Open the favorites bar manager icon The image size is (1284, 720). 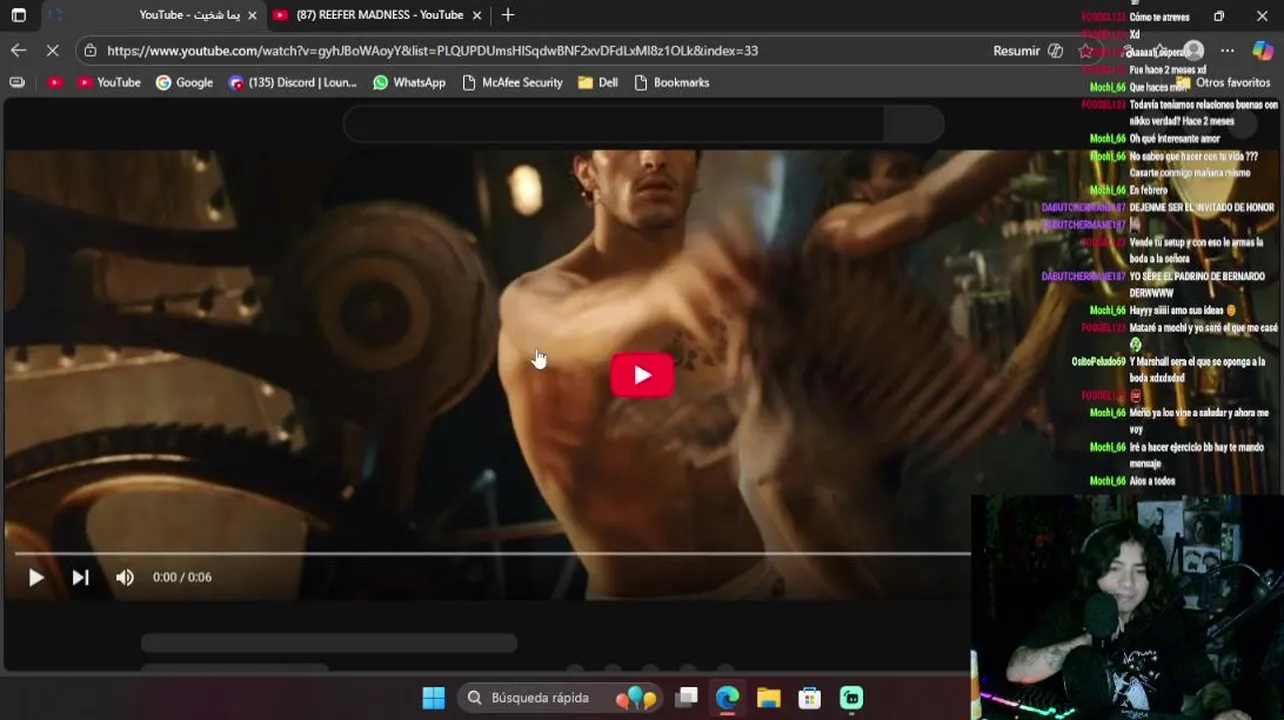tap(17, 82)
